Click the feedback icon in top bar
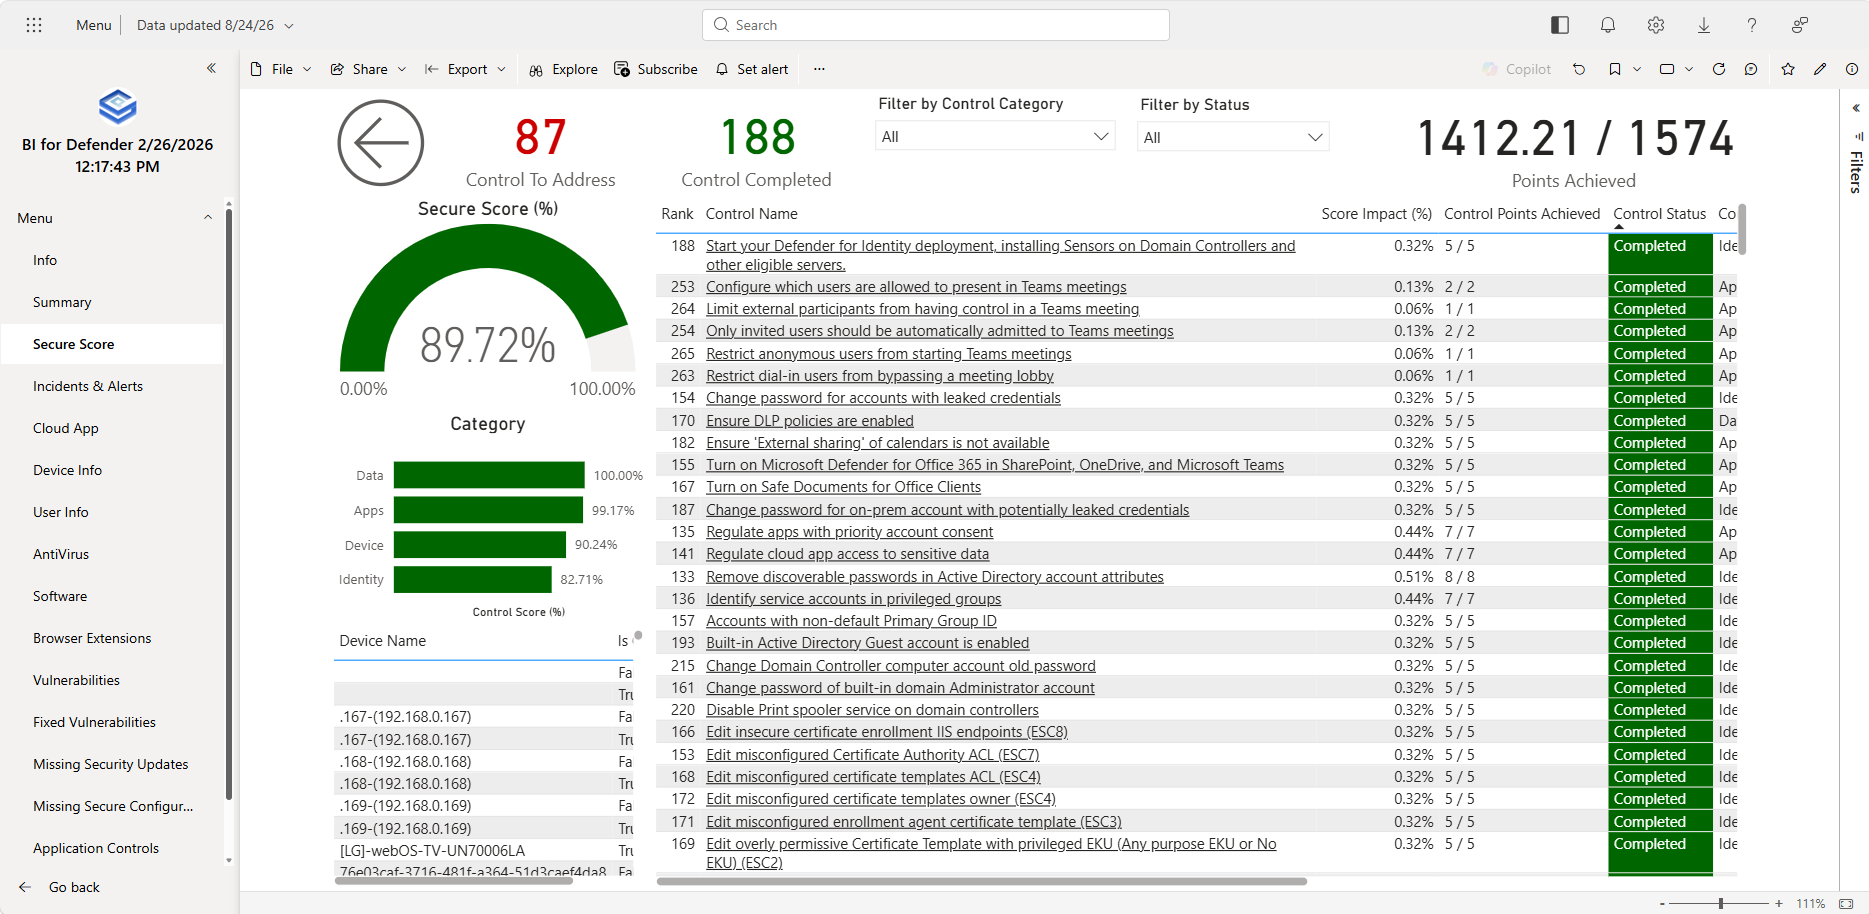Image resolution: width=1869 pixels, height=914 pixels. click(1800, 25)
